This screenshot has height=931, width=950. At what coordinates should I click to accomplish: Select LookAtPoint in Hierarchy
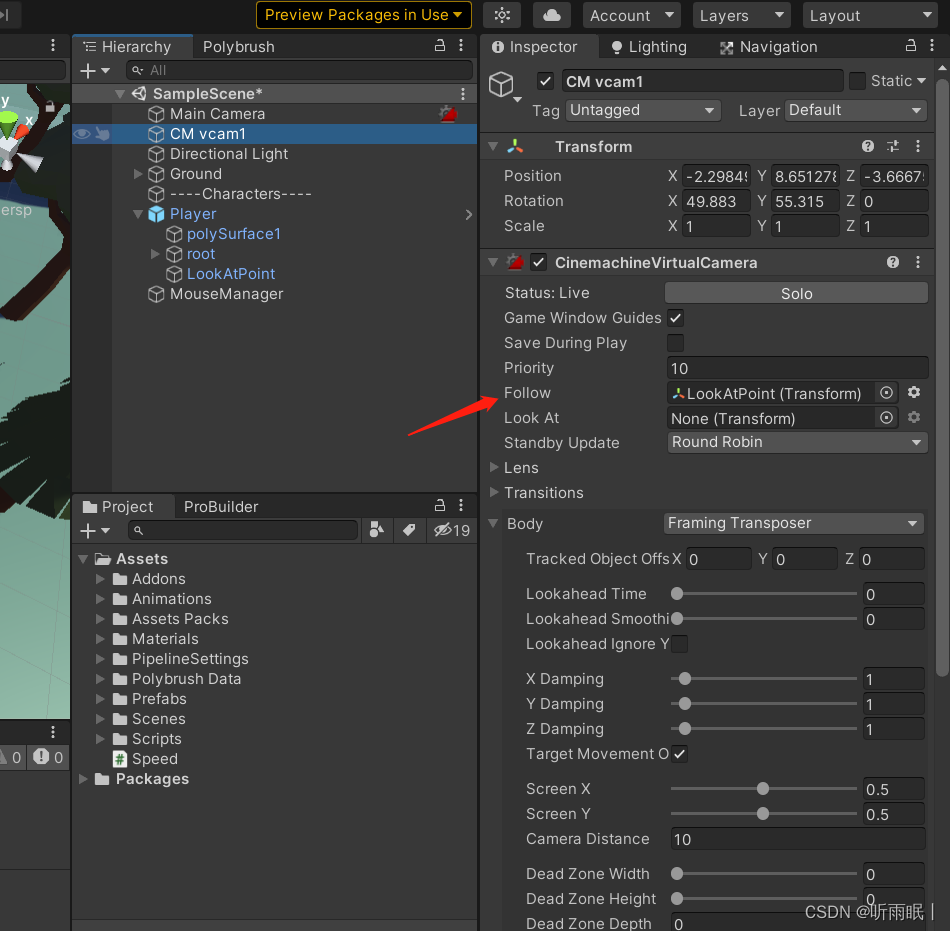(231, 274)
